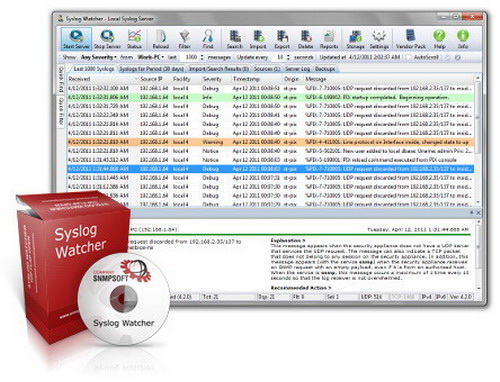Click the Import toolbar icon
This screenshot has height=382, width=500.
pos(258,39)
